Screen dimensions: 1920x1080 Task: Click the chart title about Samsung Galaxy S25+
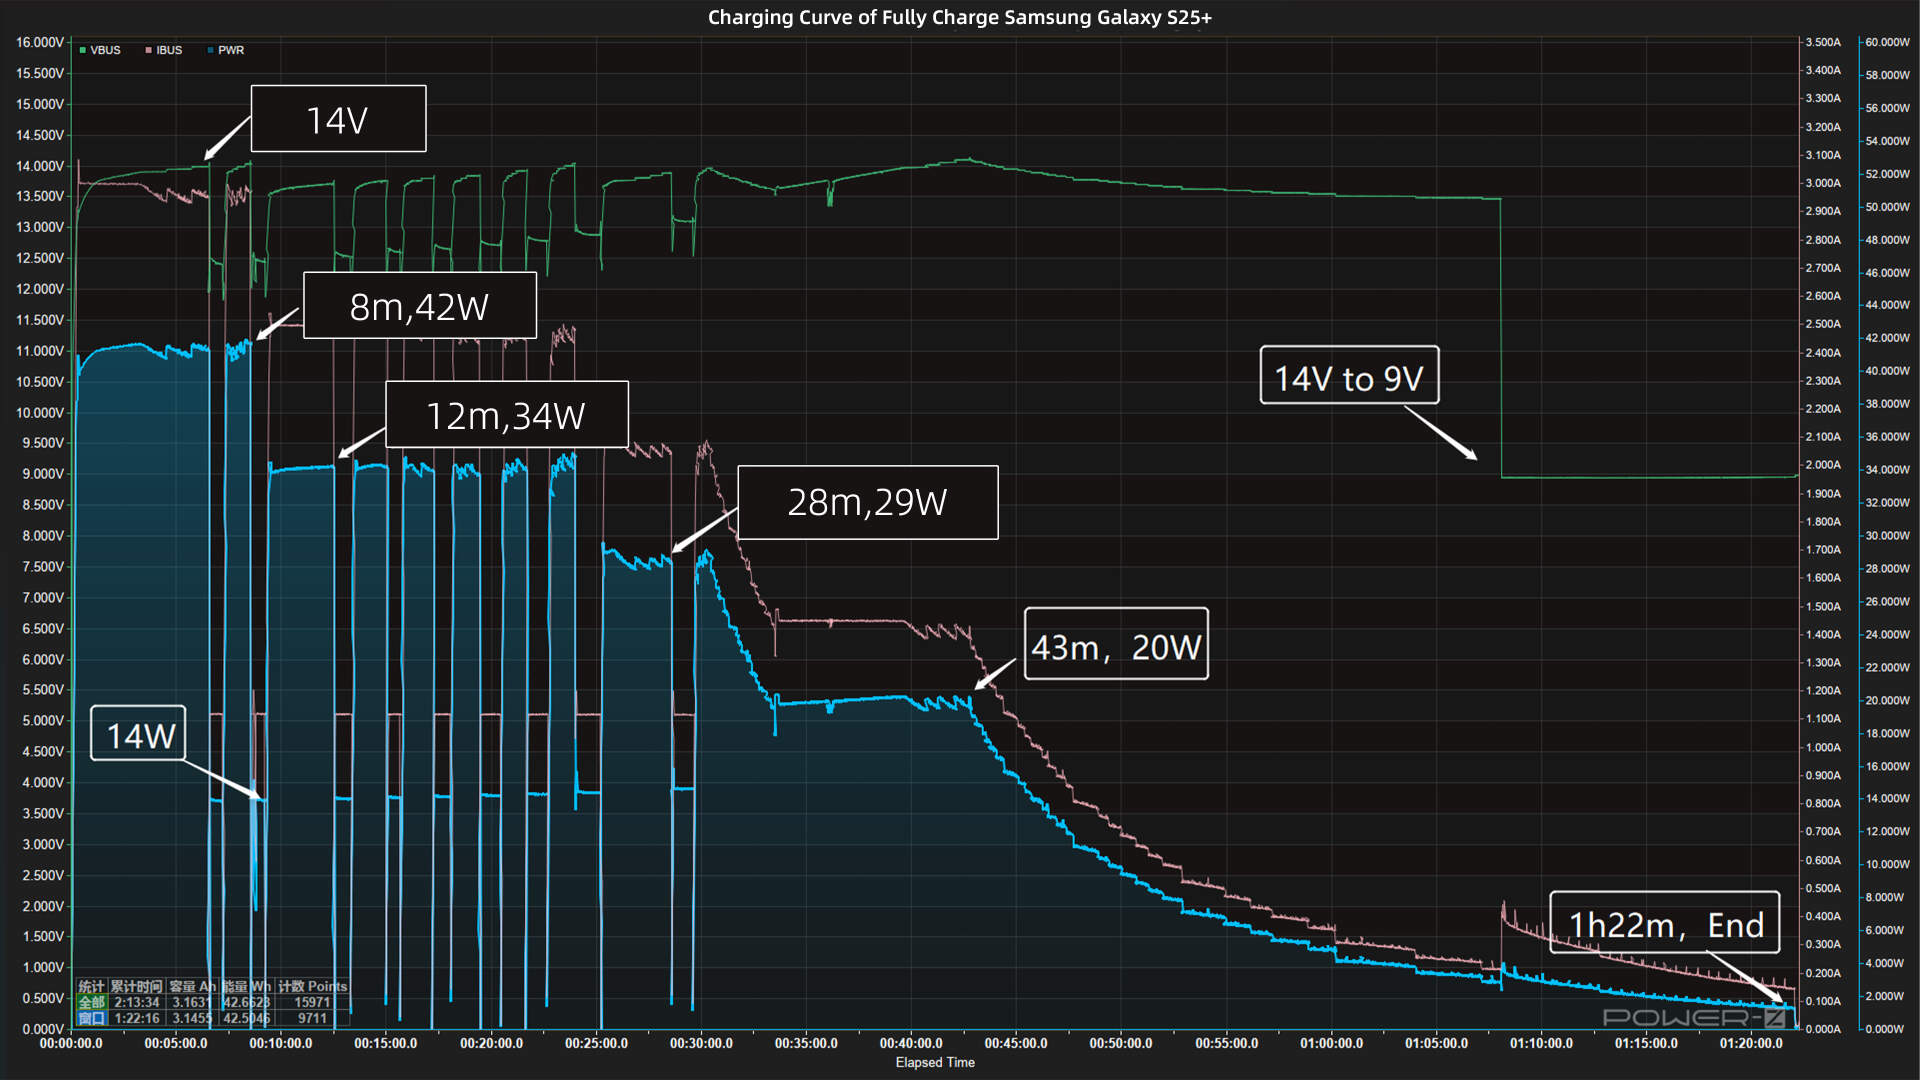point(960,17)
